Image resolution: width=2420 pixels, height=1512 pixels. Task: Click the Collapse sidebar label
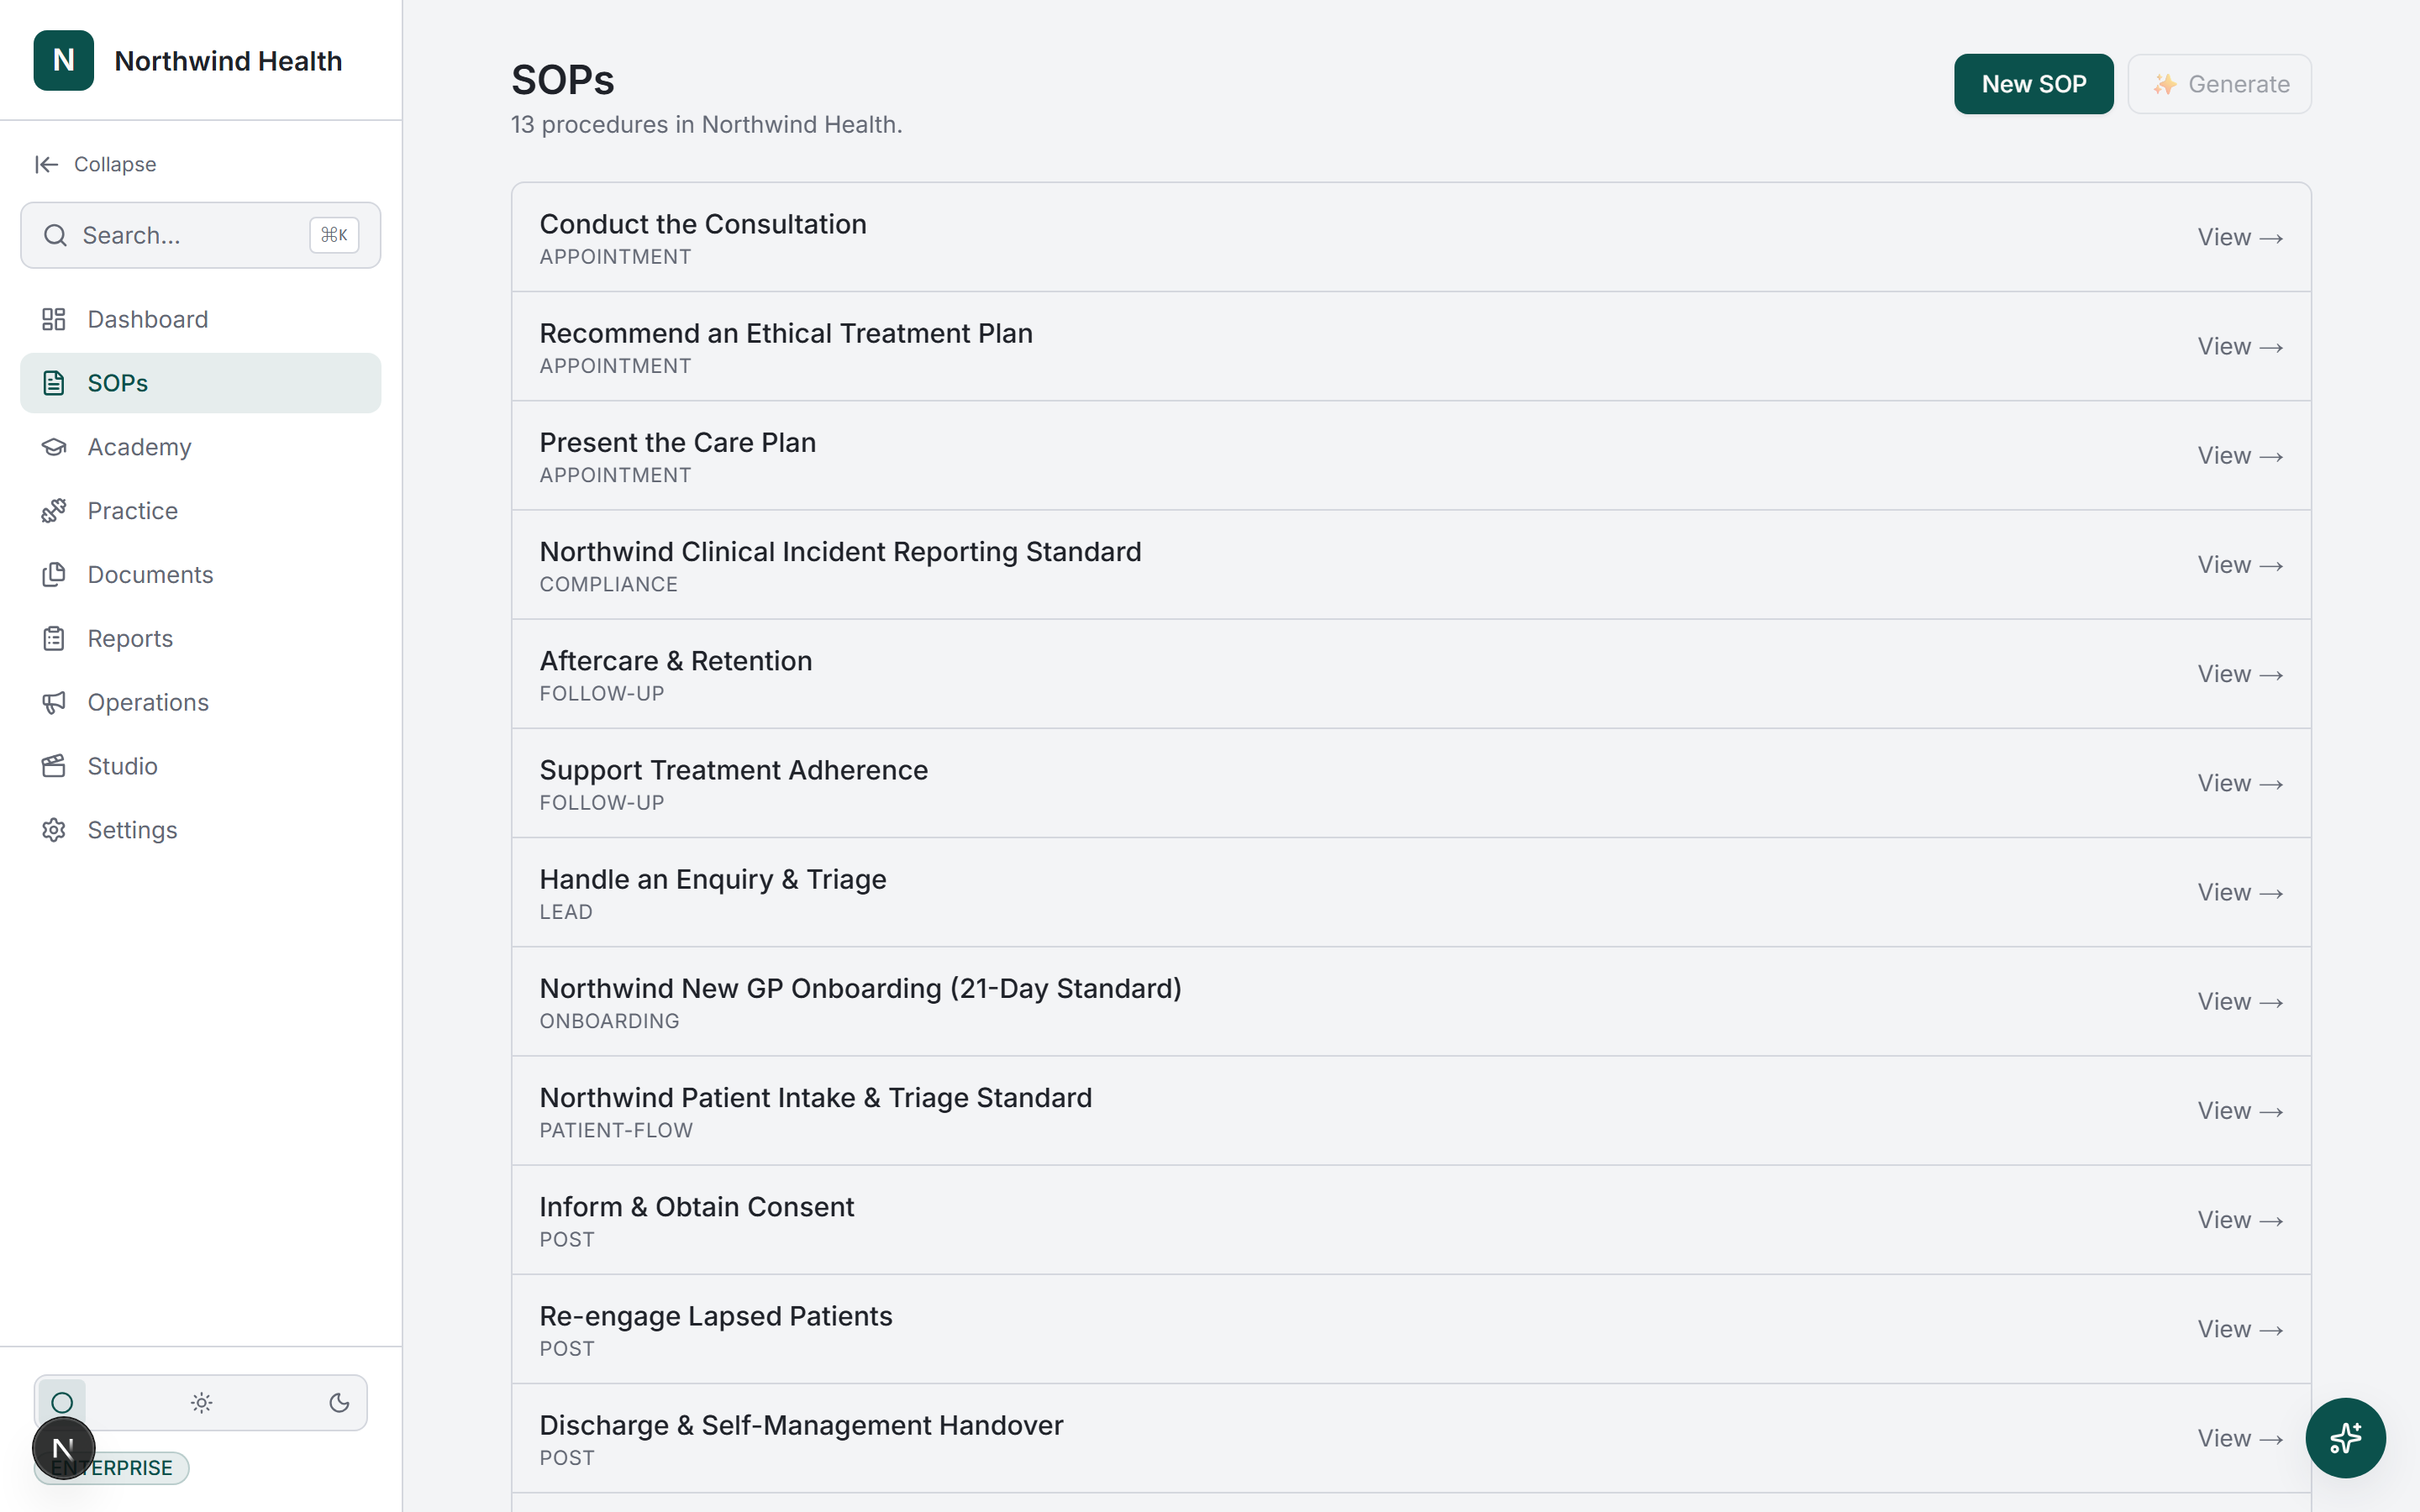click(x=115, y=164)
